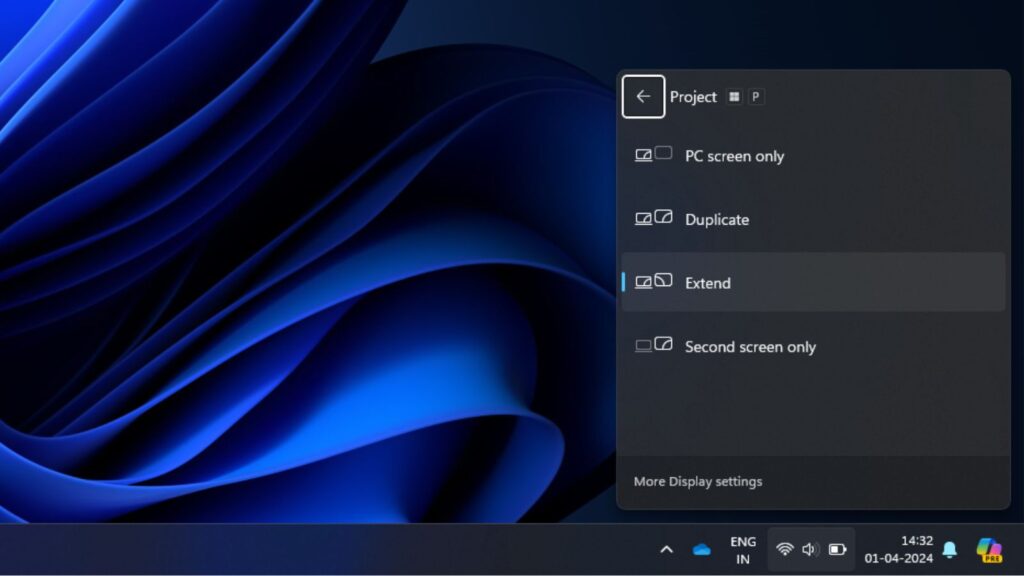Click the Extend mode icon
This screenshot has width=1024, height=576.
pos(653,282)
